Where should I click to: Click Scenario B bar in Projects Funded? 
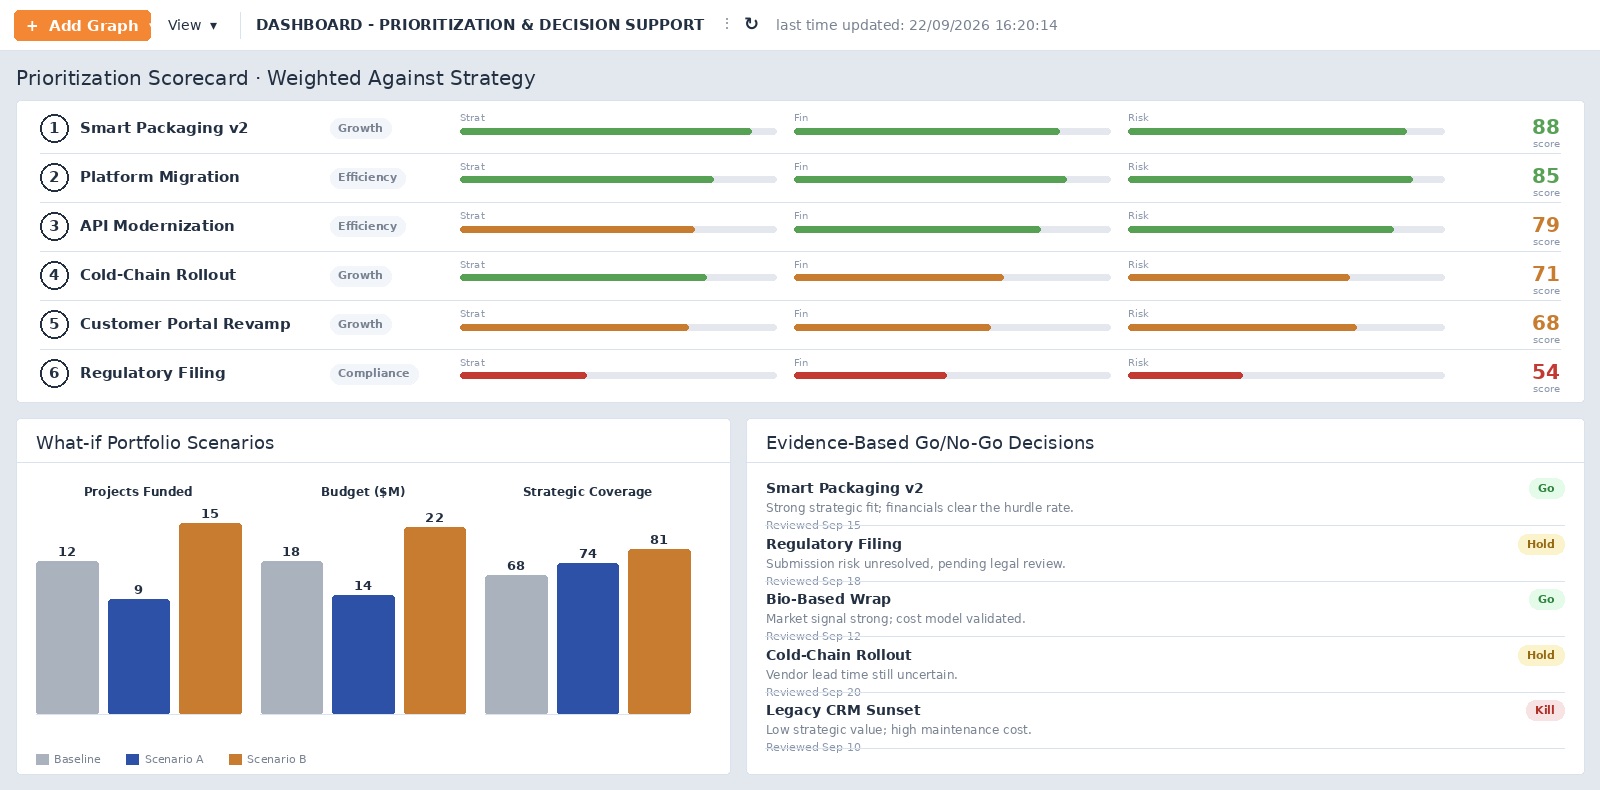click(210, 619)
